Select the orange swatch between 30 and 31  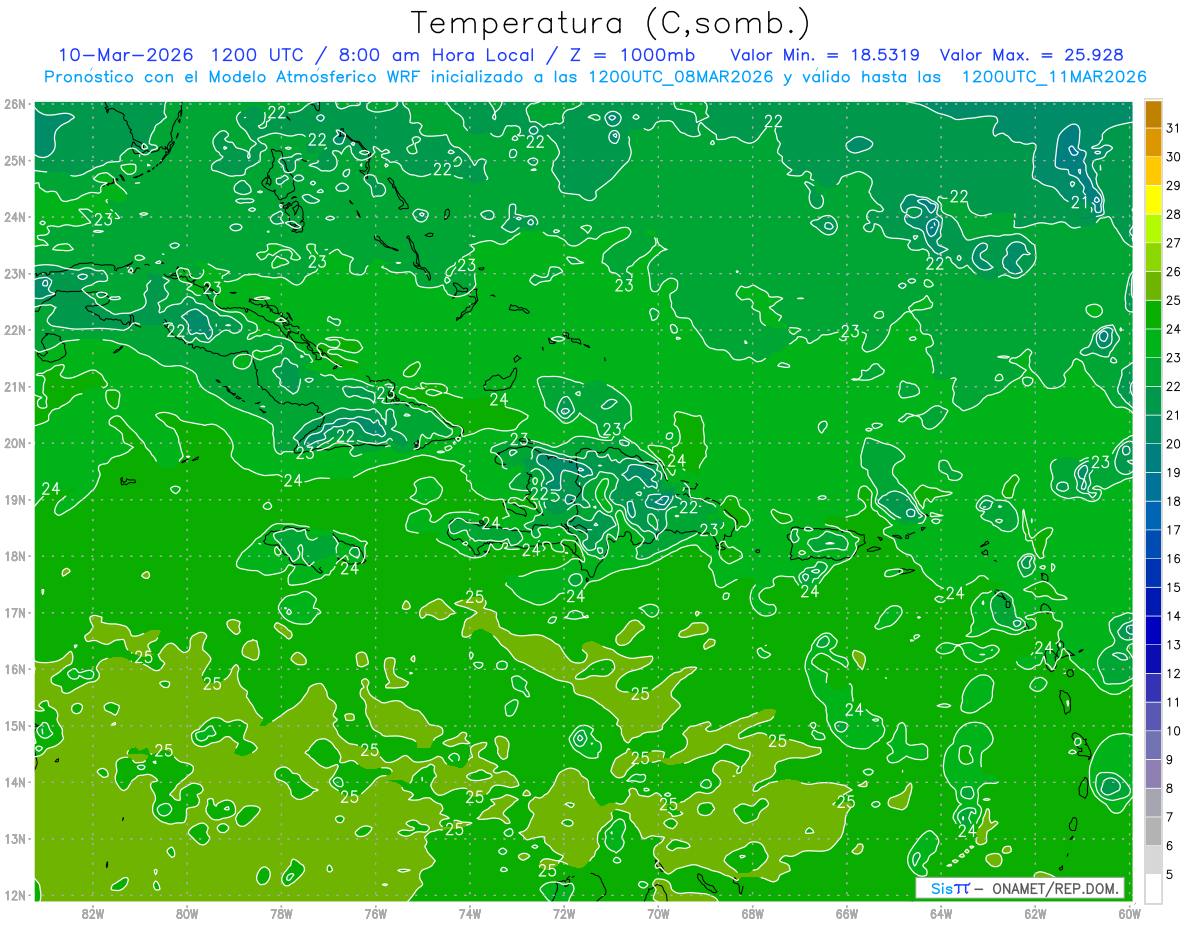tap(1153, 142)
